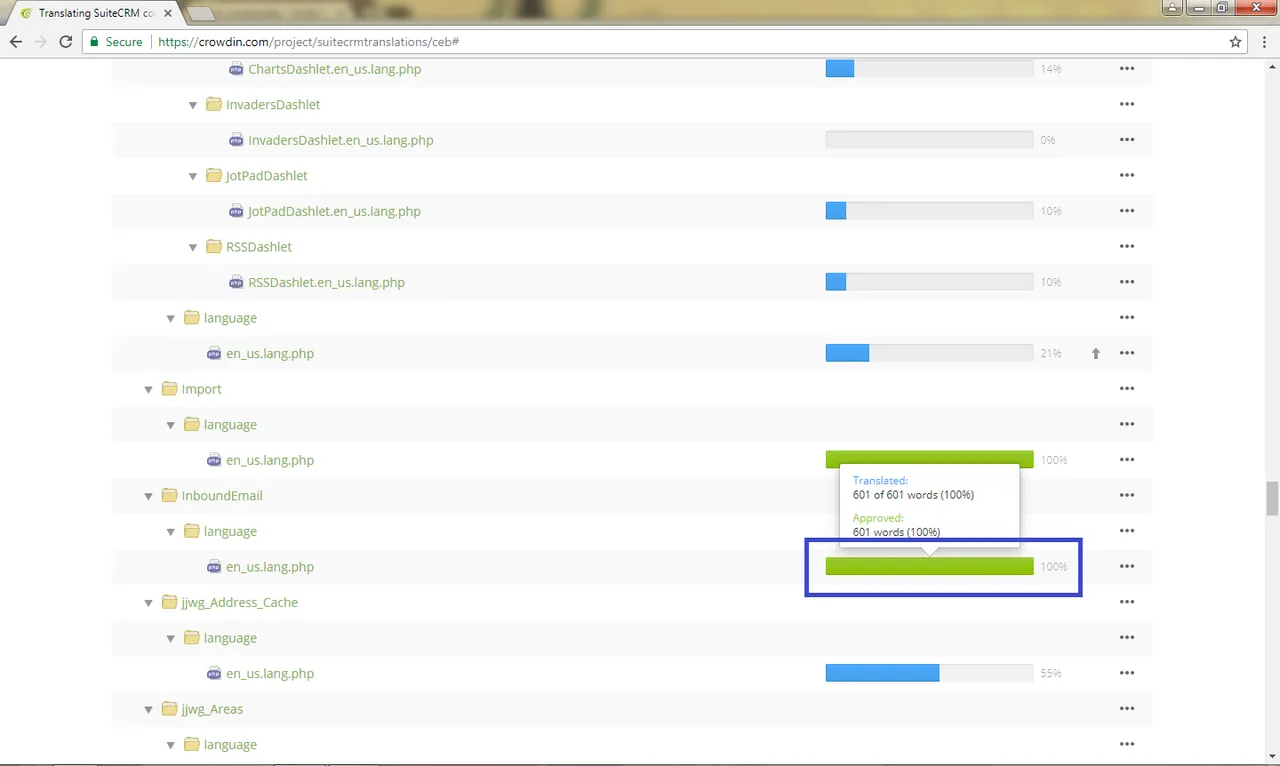The image size is (1280, 766).
Task: Click upload arrow icon beside 21% file
Action: [x=1095, y=353]
